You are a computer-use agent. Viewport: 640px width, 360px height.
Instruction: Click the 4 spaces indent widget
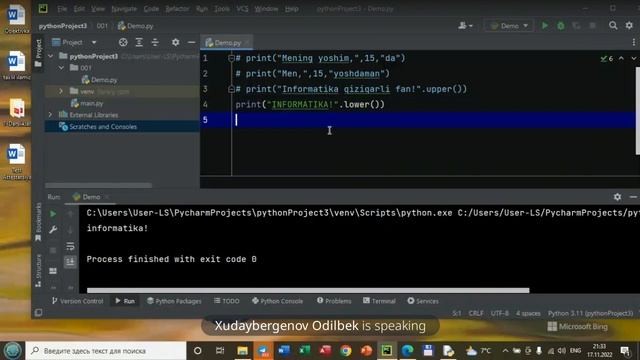[x=528, y=313]
